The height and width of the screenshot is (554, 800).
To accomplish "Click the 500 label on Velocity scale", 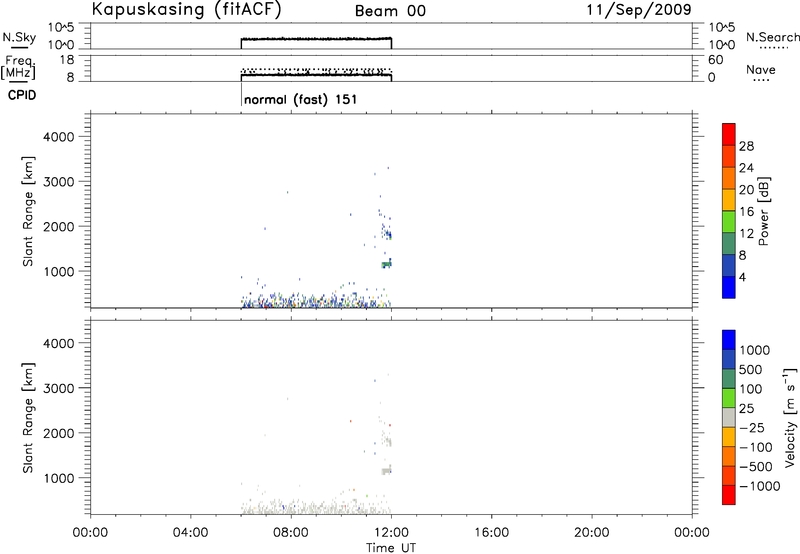I will pyautogui.click(x=751, y=370).
